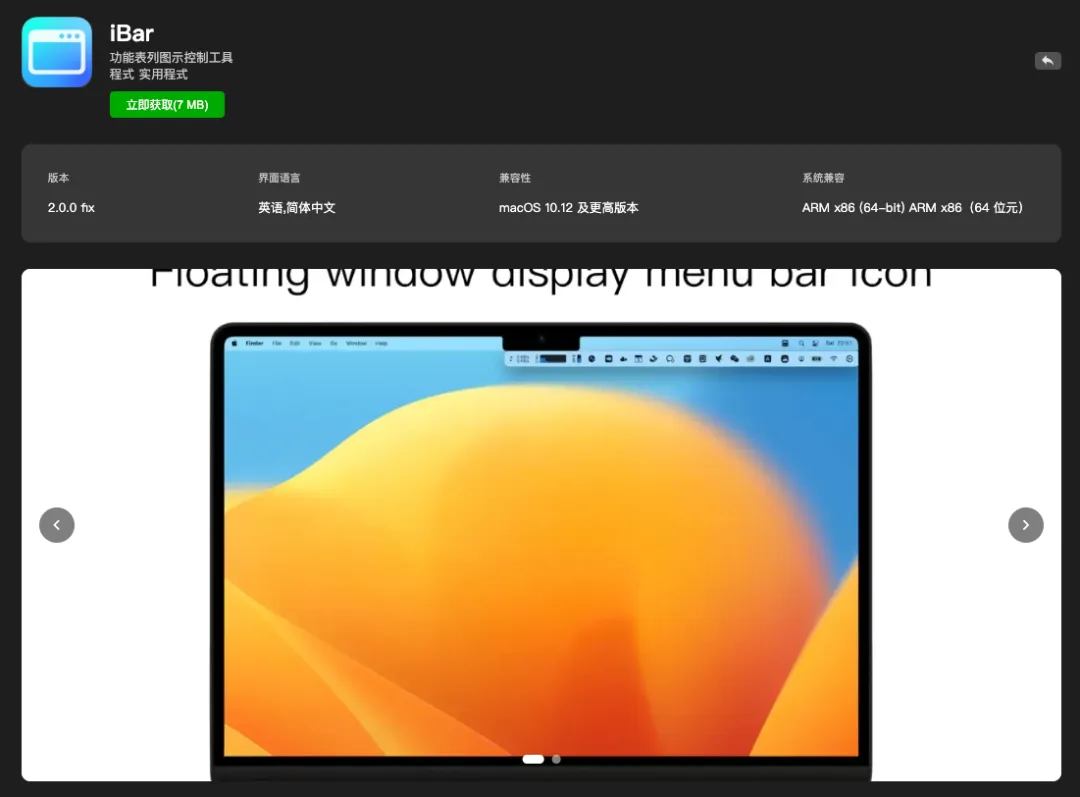The image size is (1080, 797).
Task: Click the subtitle 功能表列图示控制工具
Action: 171,57
